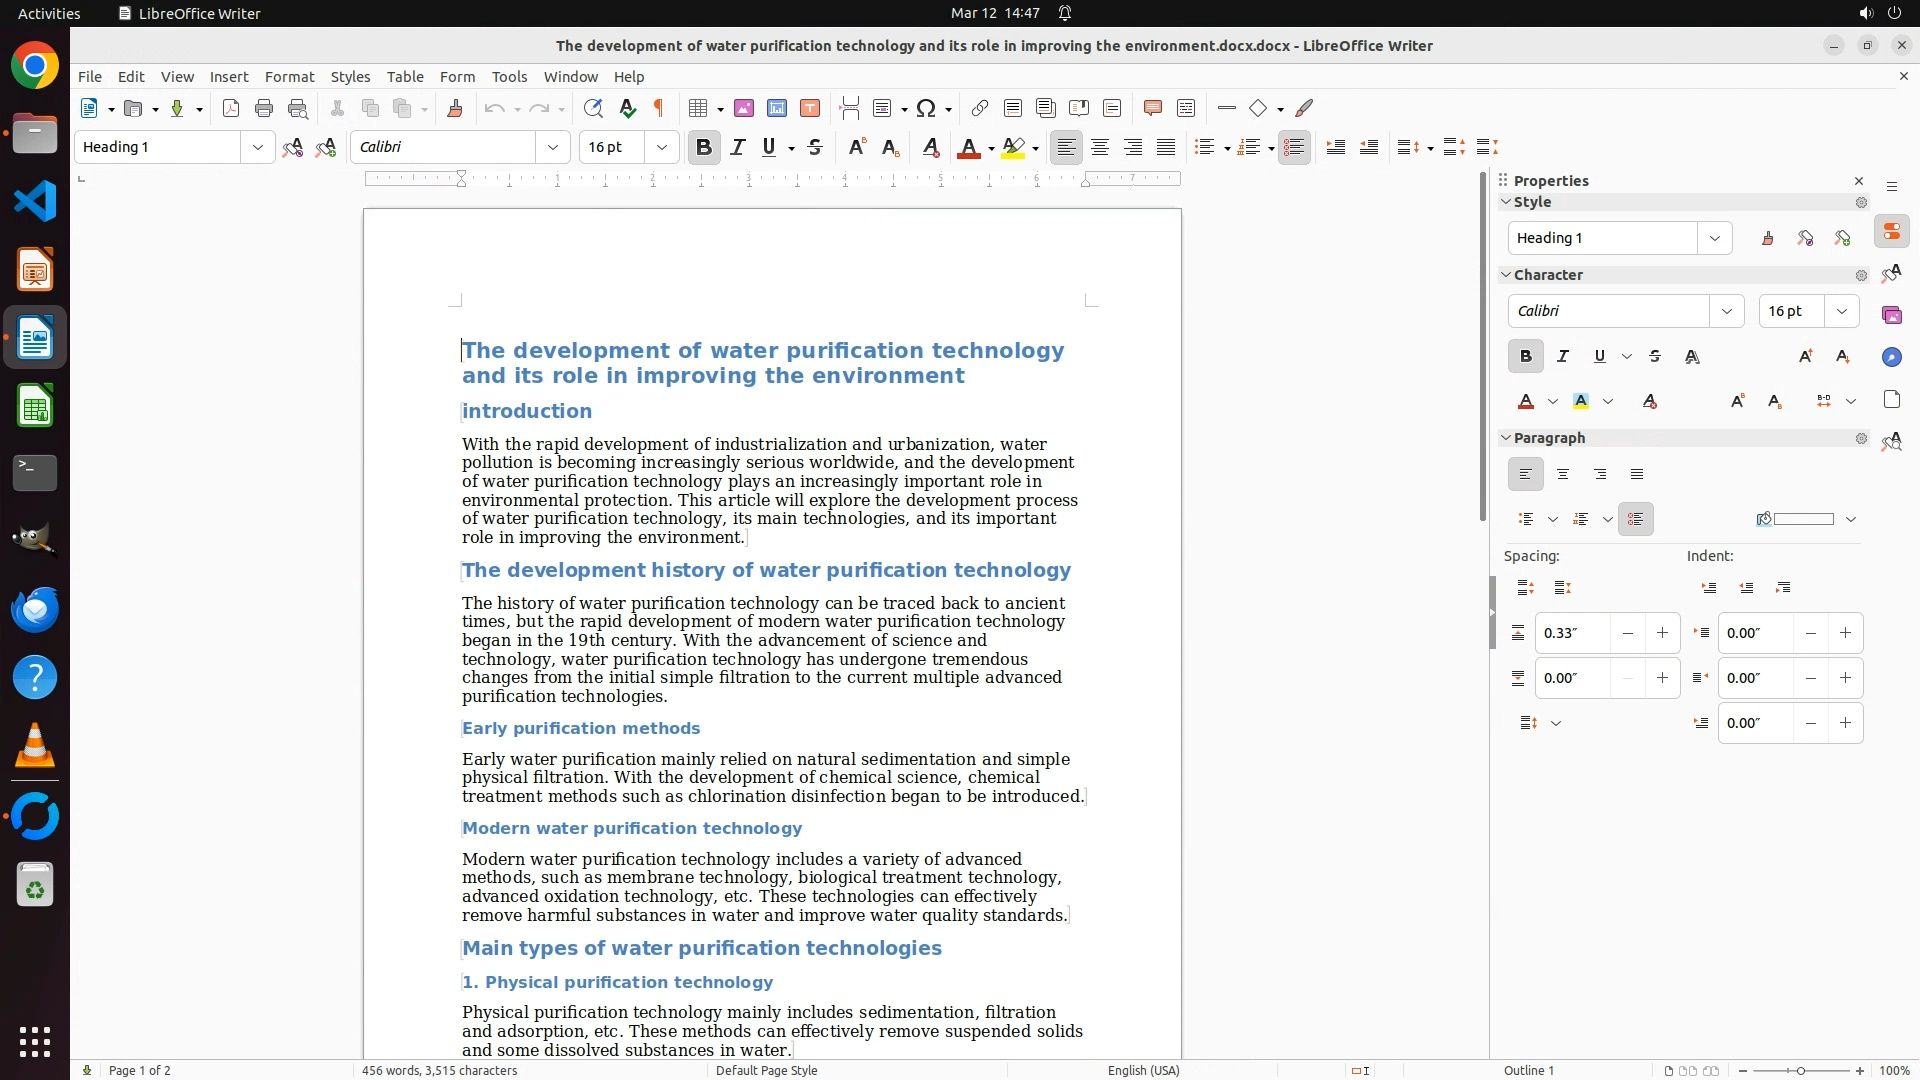Screen dimensions: 1920x1080
Task: Toggle Italic in the formatting toolbar
Action: [738, 148]
